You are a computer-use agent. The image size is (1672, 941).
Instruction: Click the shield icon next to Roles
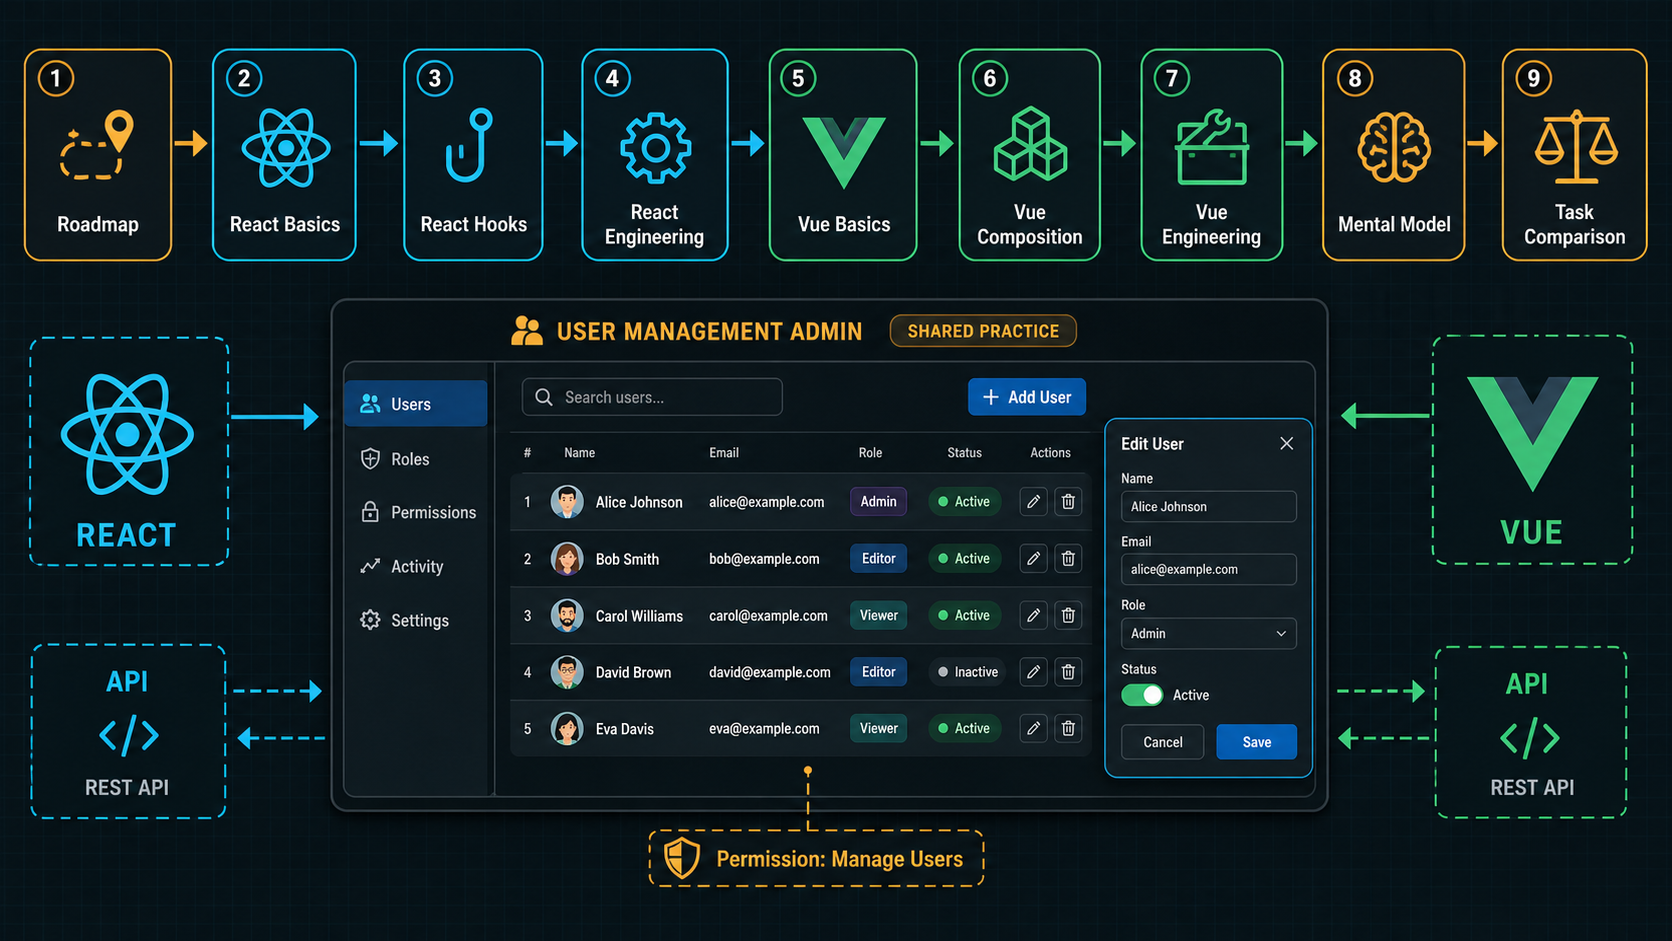coord(370,459)
